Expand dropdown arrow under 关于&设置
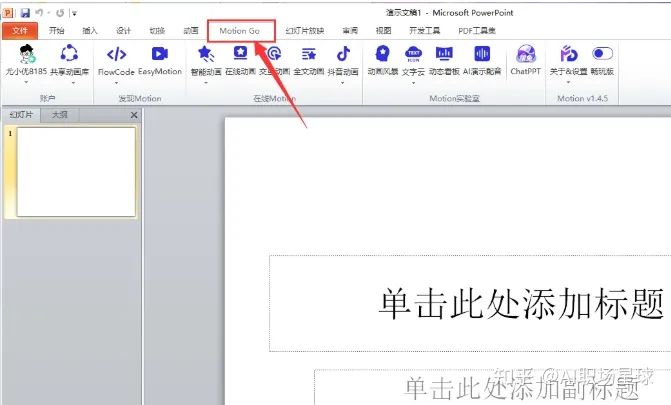 pyautogui.click(x=568, y=82)
